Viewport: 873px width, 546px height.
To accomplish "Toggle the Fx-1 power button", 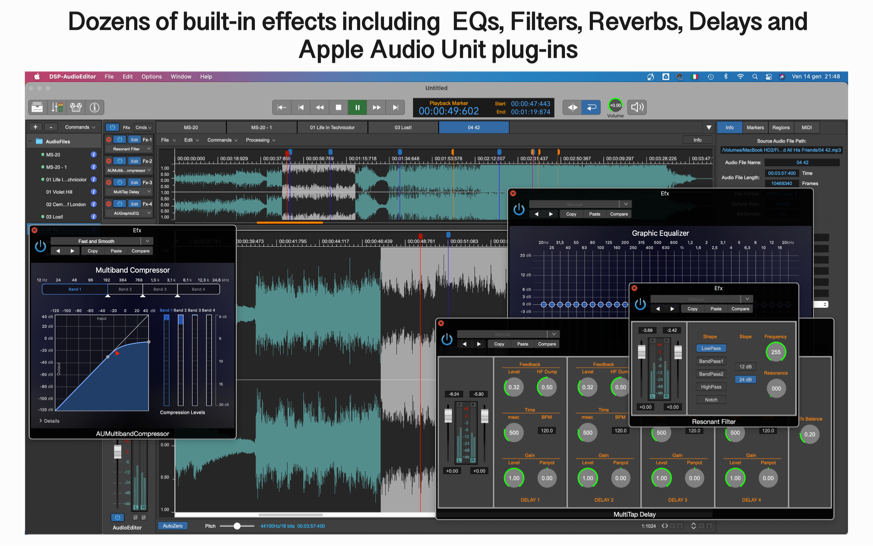I will pos(120,140).
